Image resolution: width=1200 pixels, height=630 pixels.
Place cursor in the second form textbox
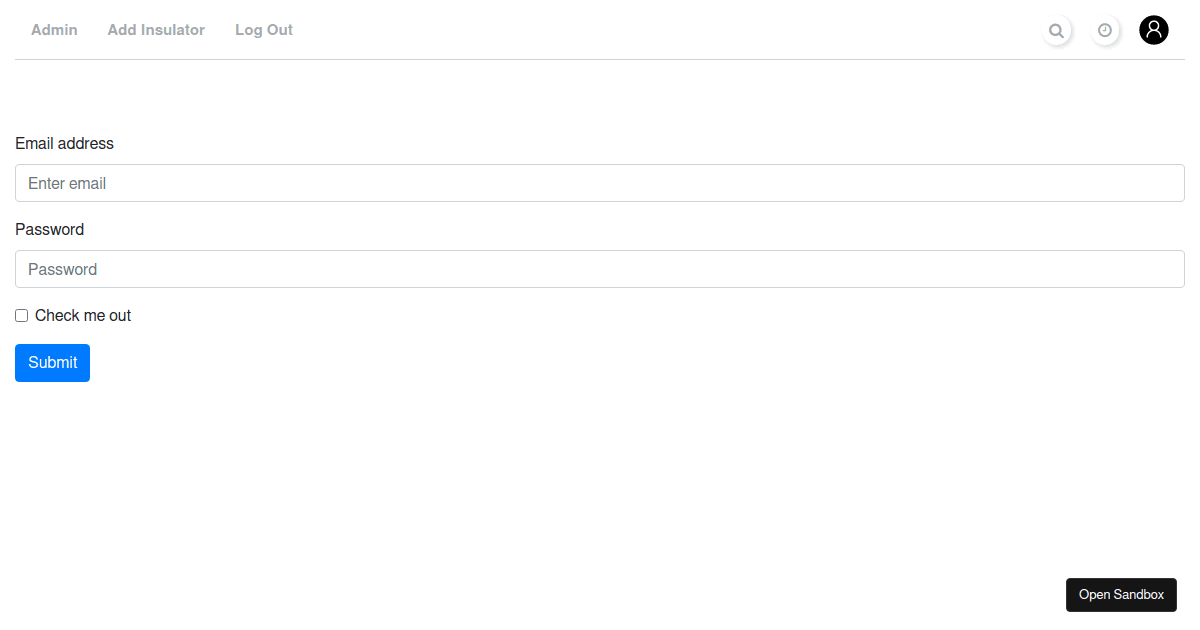[x=600, y=269]
